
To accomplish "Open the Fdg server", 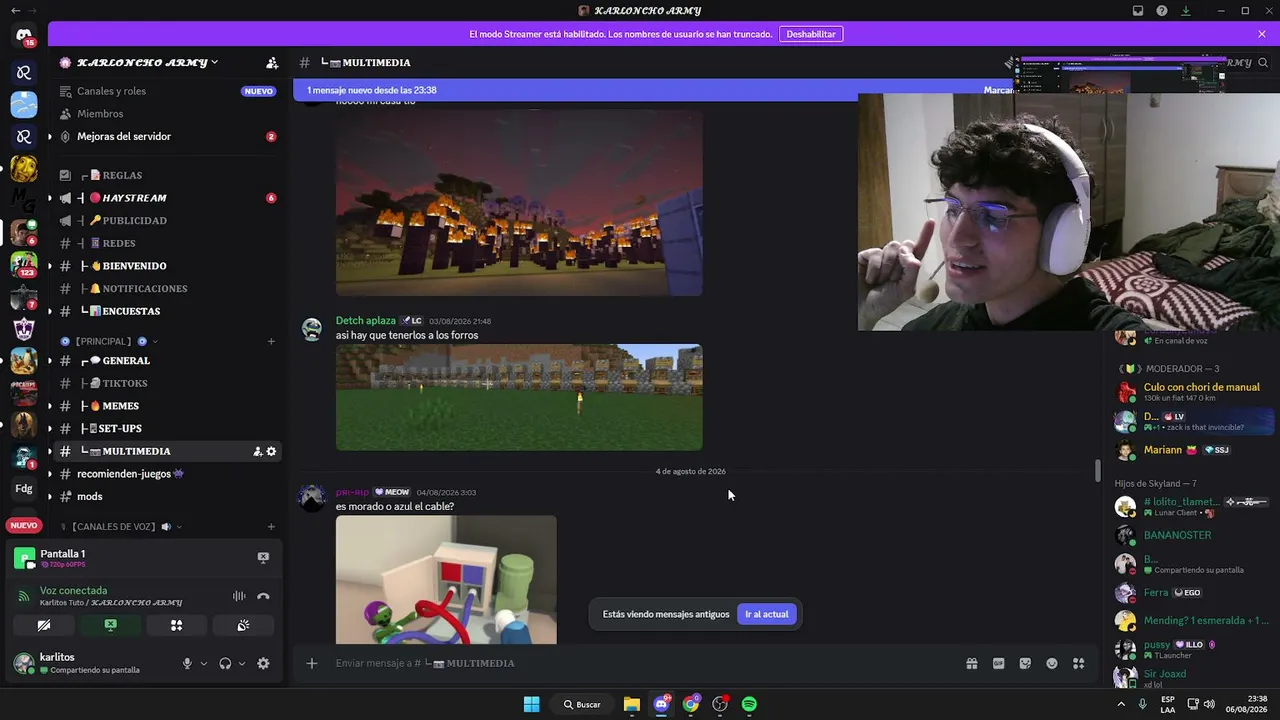I will [x=24, y=489].
